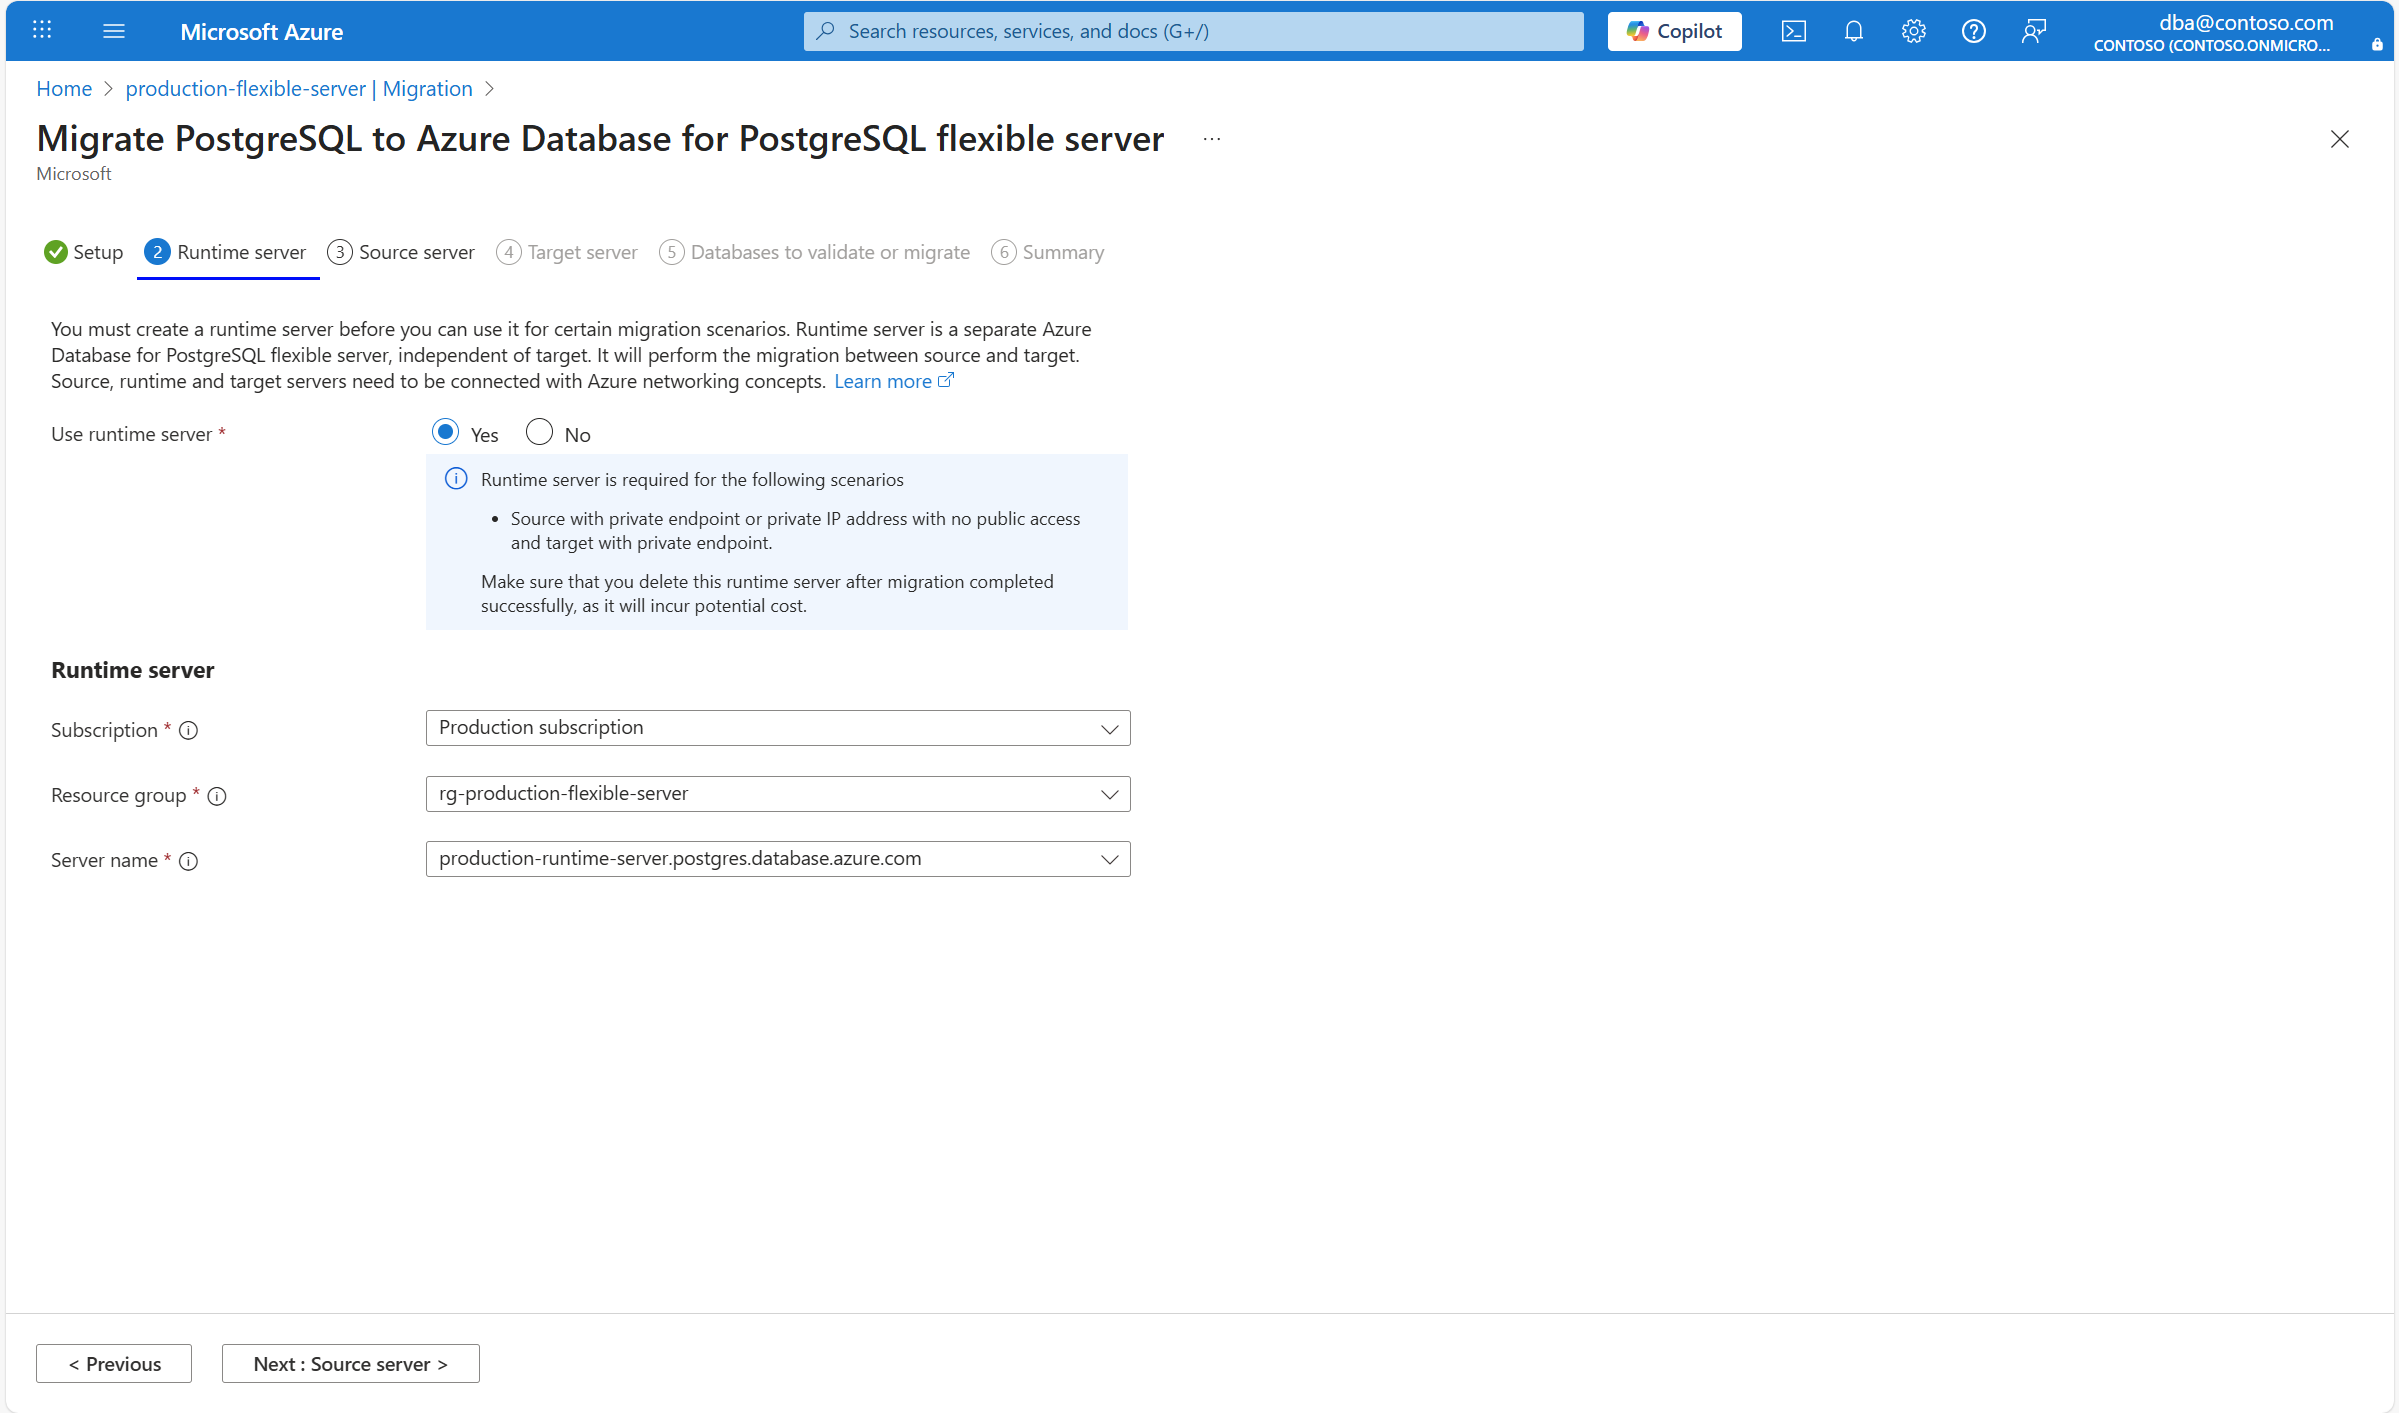Select No for Use runtime server
The height and width of the screenshot is (1413, 2399).
pyautogui.click(x=538, y=431)
